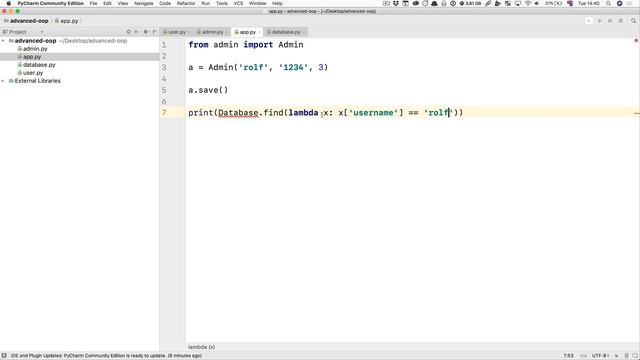Click line number 3 in gutter
This screenshot has width=640, height=360.
coord(164,67)
